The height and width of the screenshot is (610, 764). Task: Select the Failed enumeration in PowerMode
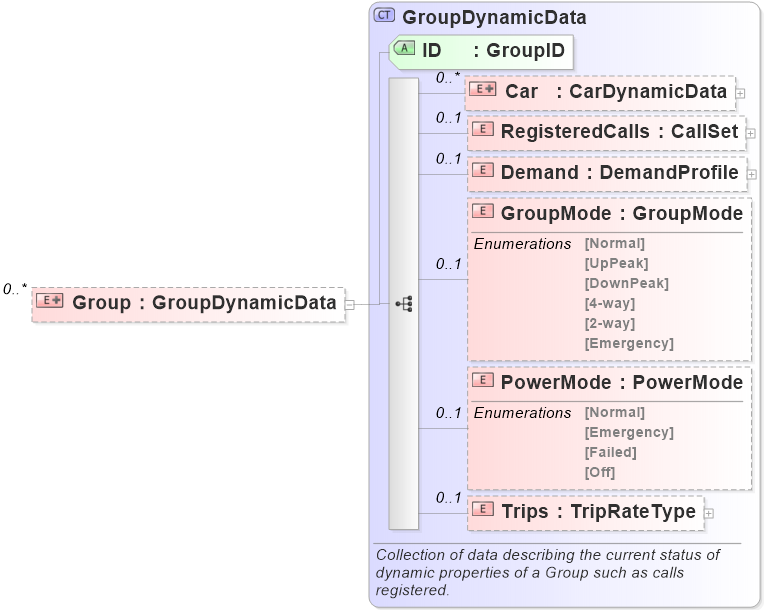tap(610, 452)
